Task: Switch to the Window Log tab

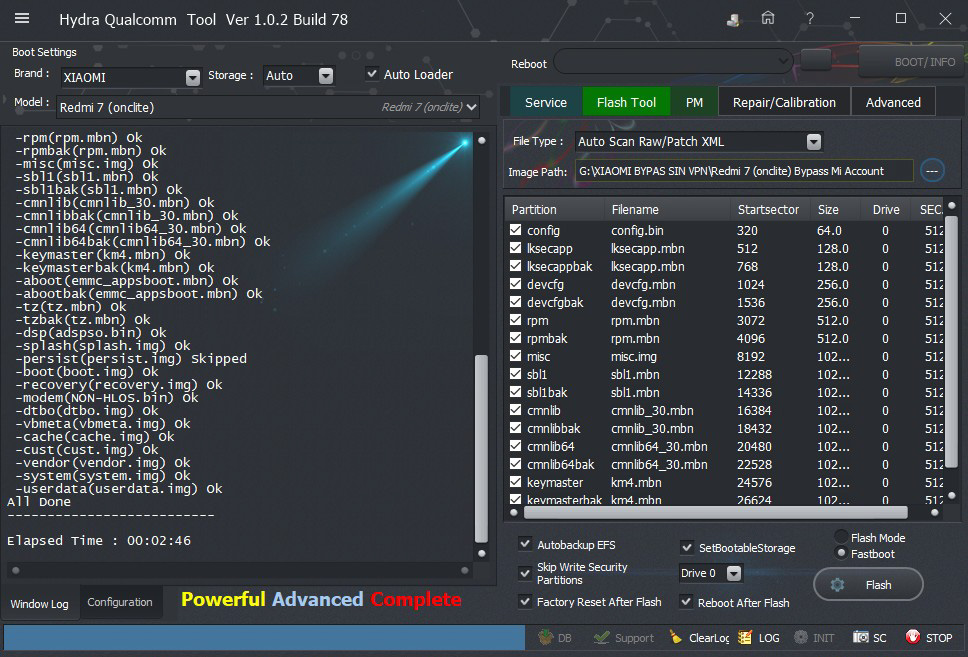Action: click(x=40, y=603)
